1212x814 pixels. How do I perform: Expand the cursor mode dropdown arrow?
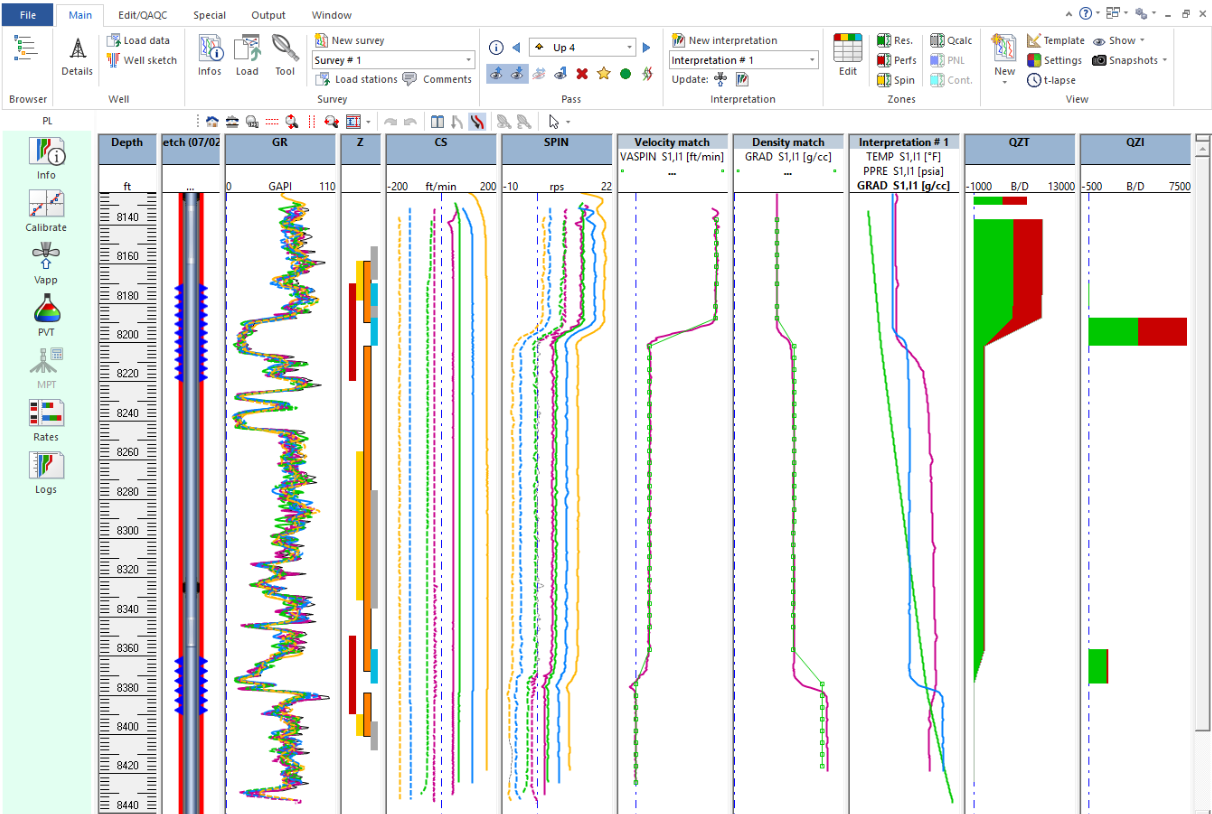(x=569, y=122)
